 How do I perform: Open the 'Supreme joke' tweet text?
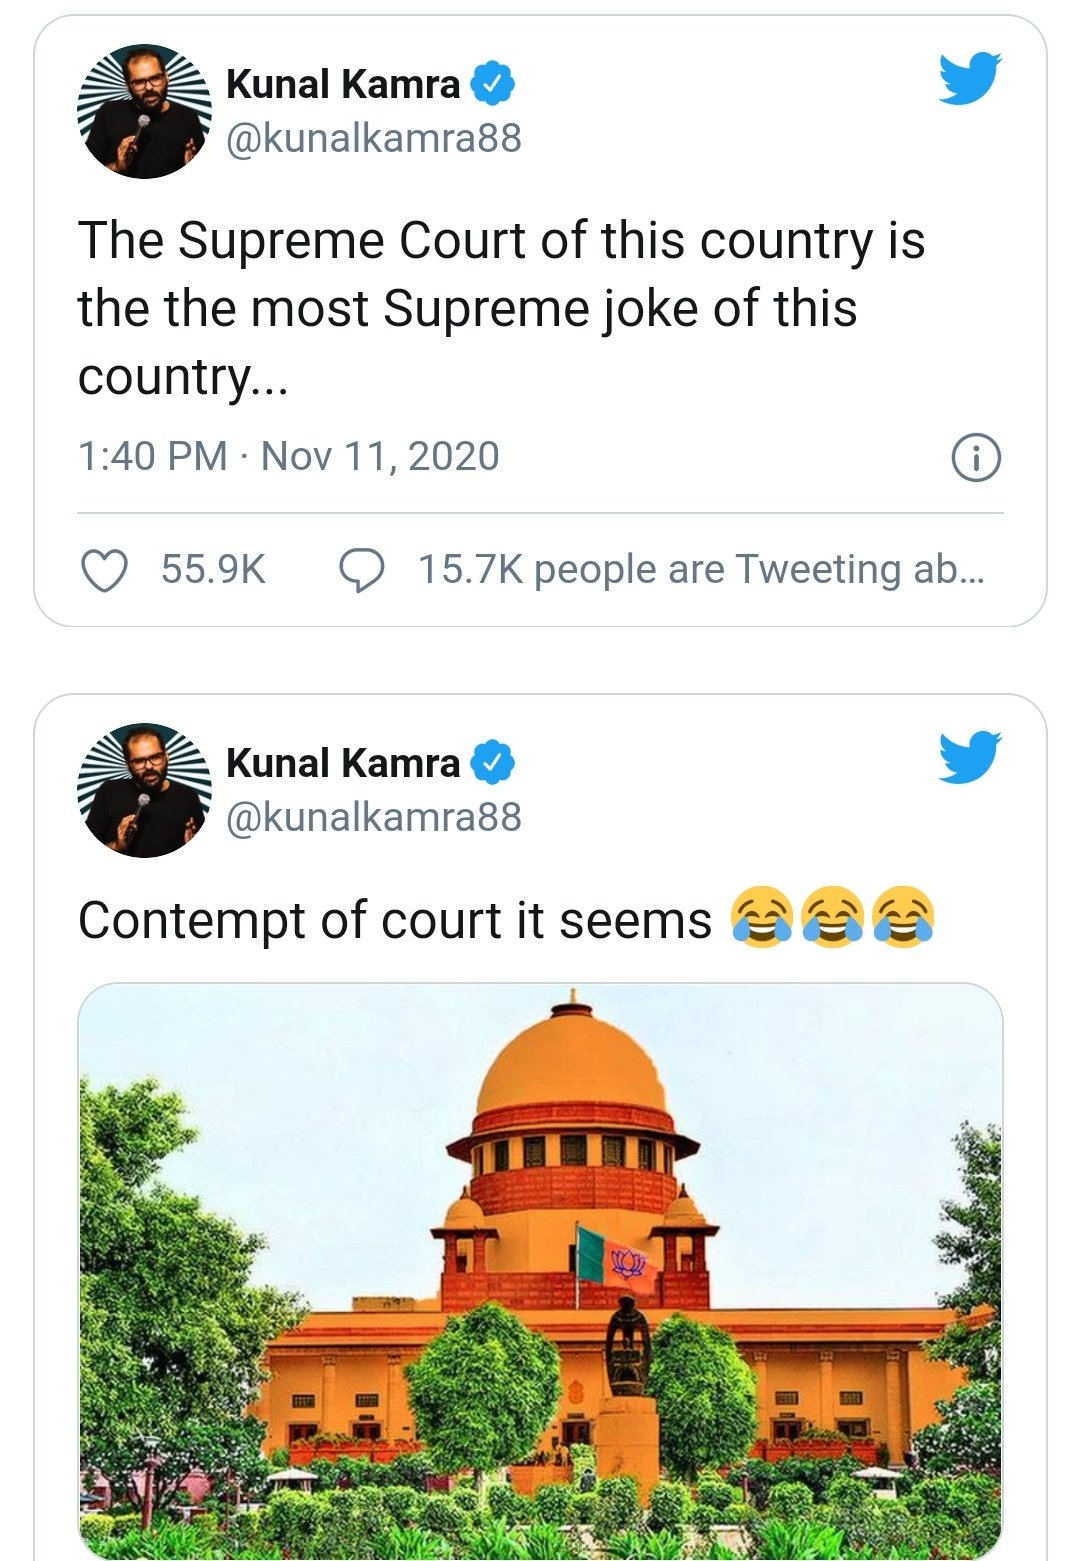point(500,308)
